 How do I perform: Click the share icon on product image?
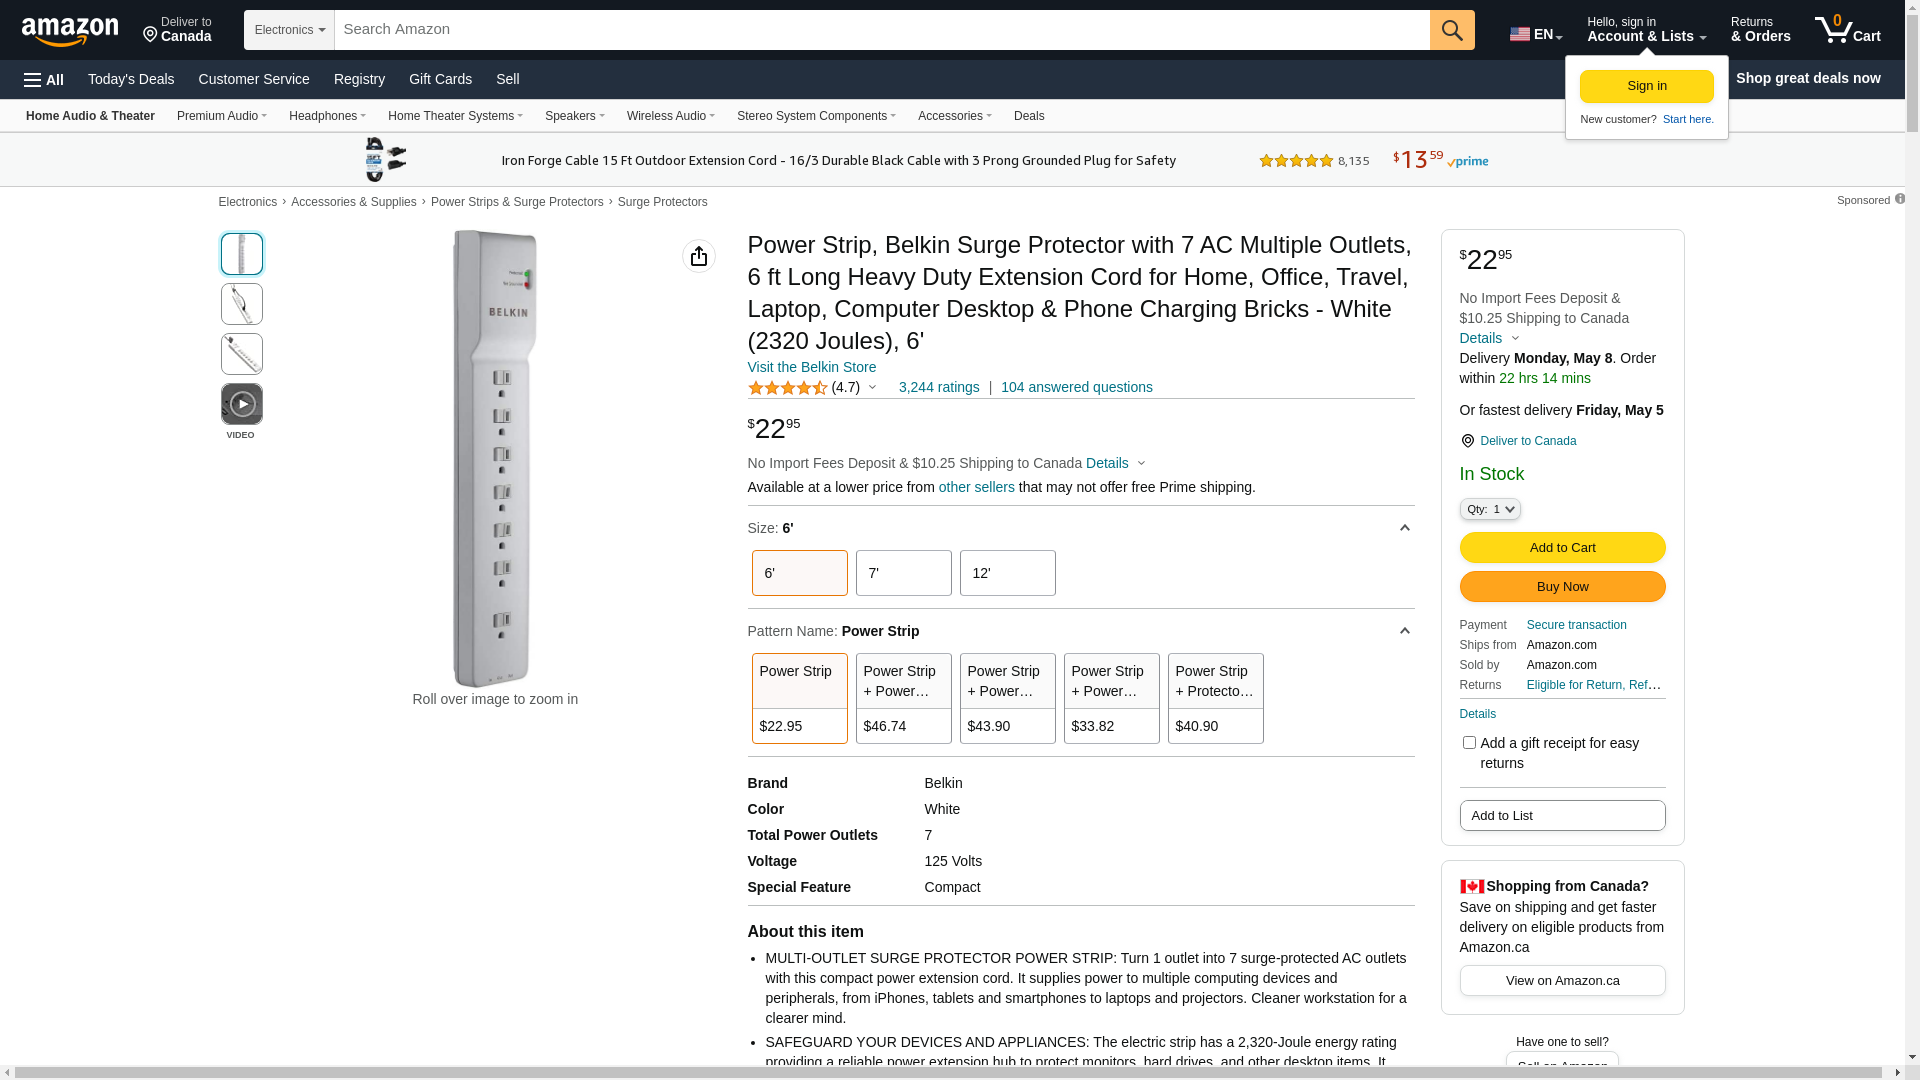(699, 256)
